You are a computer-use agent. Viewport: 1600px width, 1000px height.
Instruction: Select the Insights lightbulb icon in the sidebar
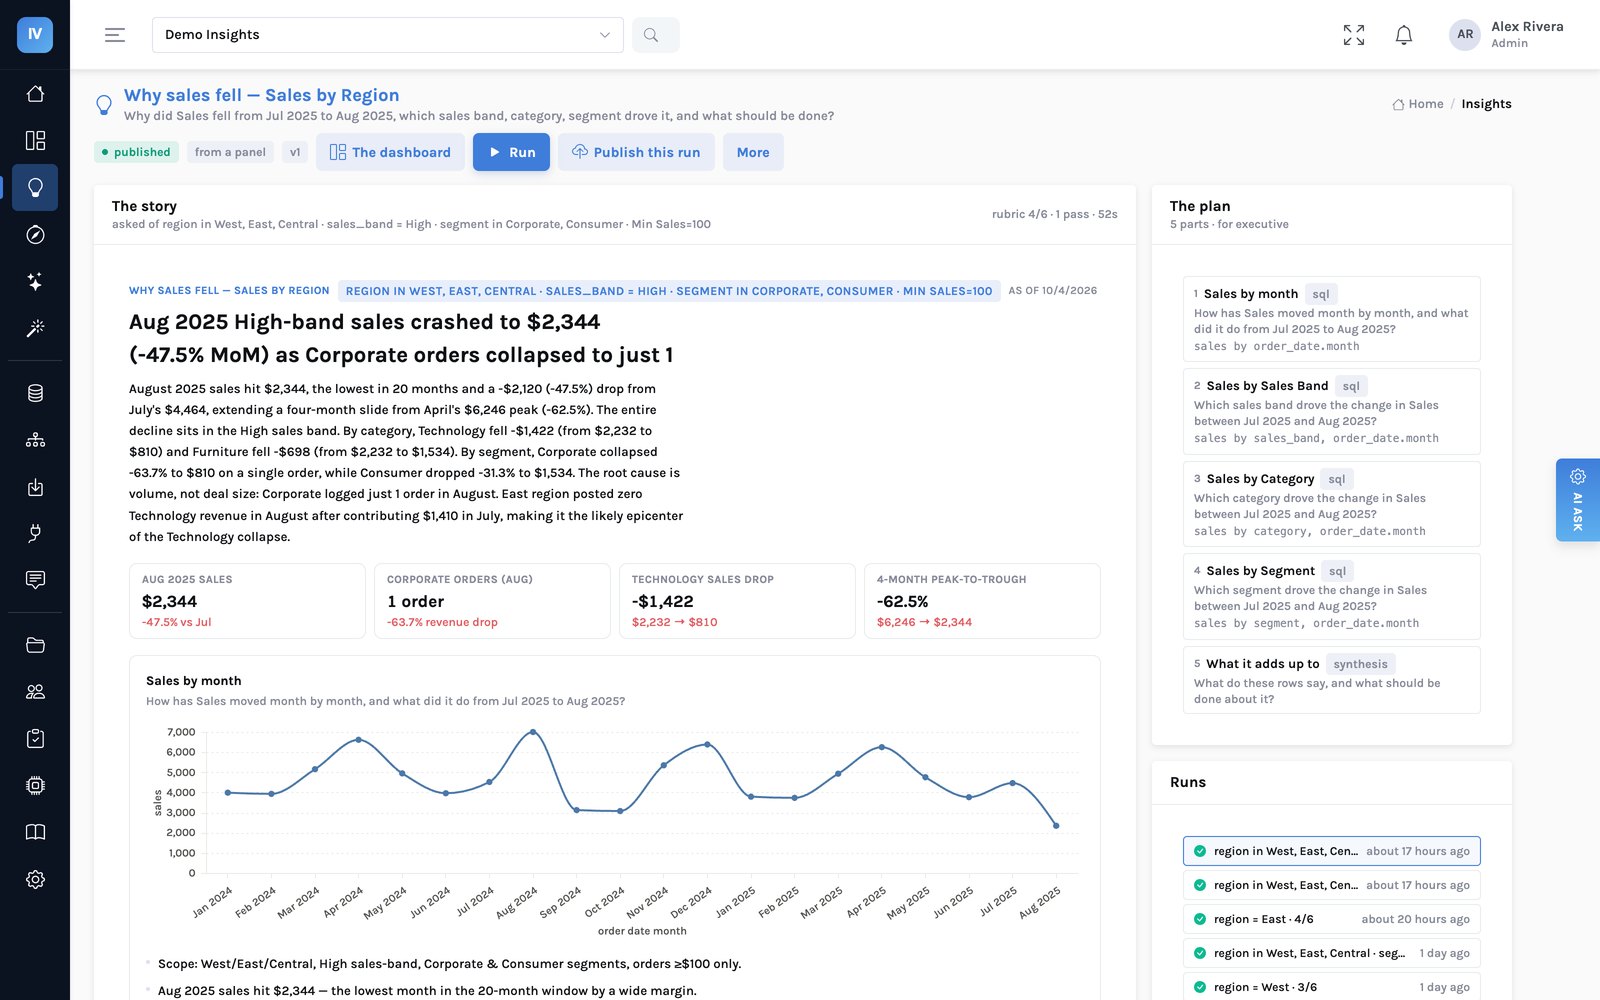35,187
